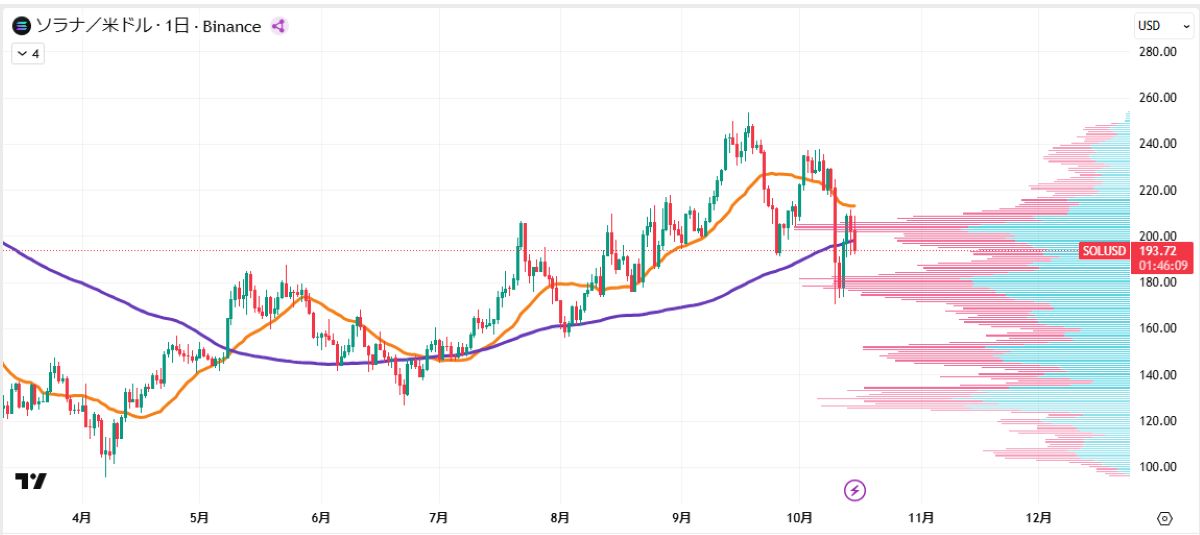Click the Solana coin logo icon

pyautogui.click(x=20, y=27)
